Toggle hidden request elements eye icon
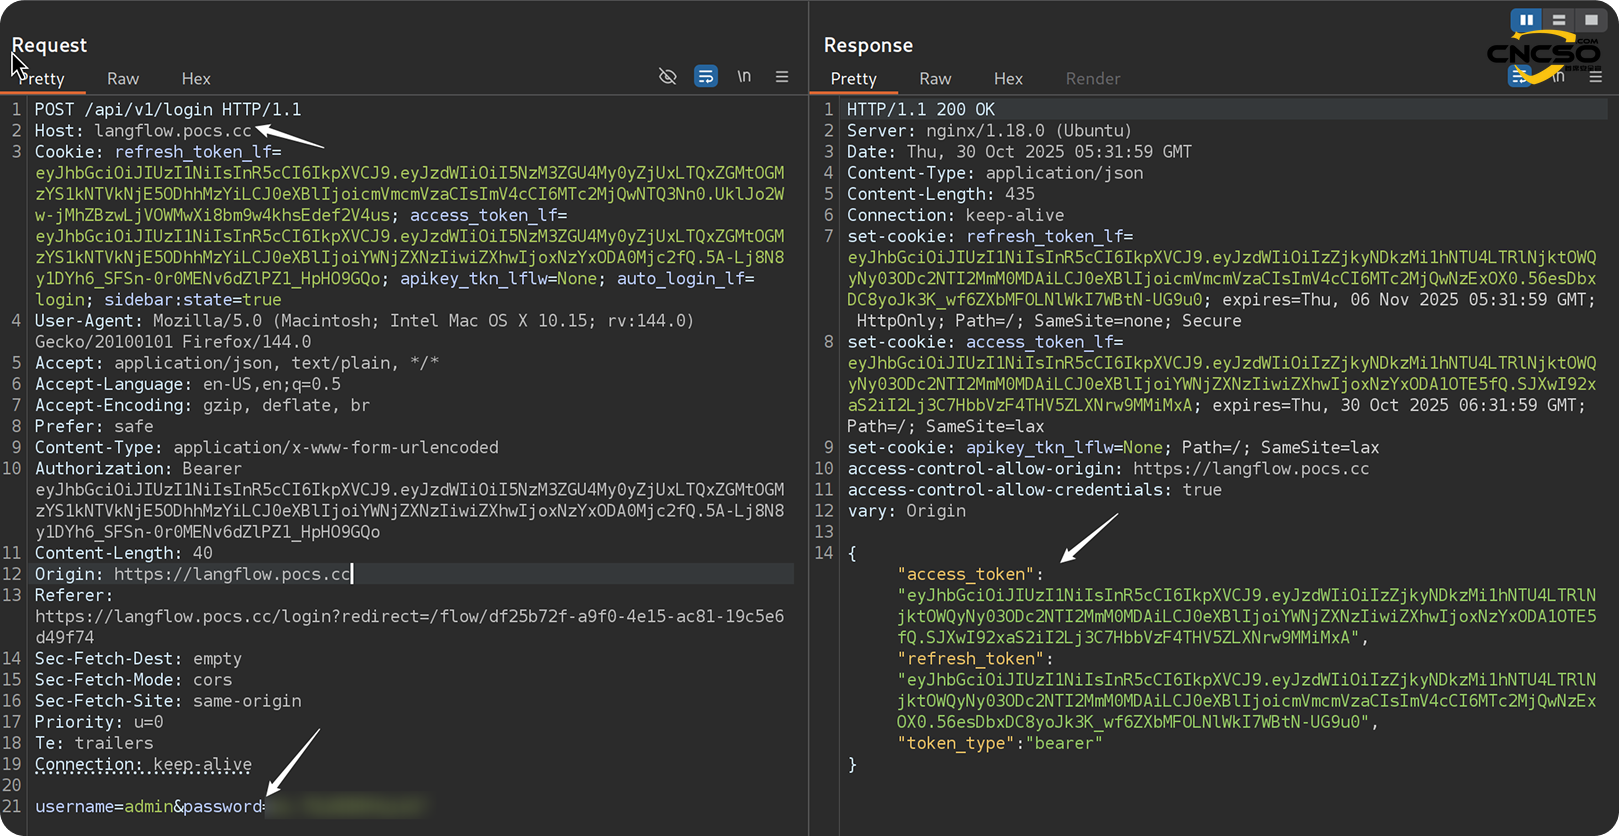1619x836 pixels. 667,77
